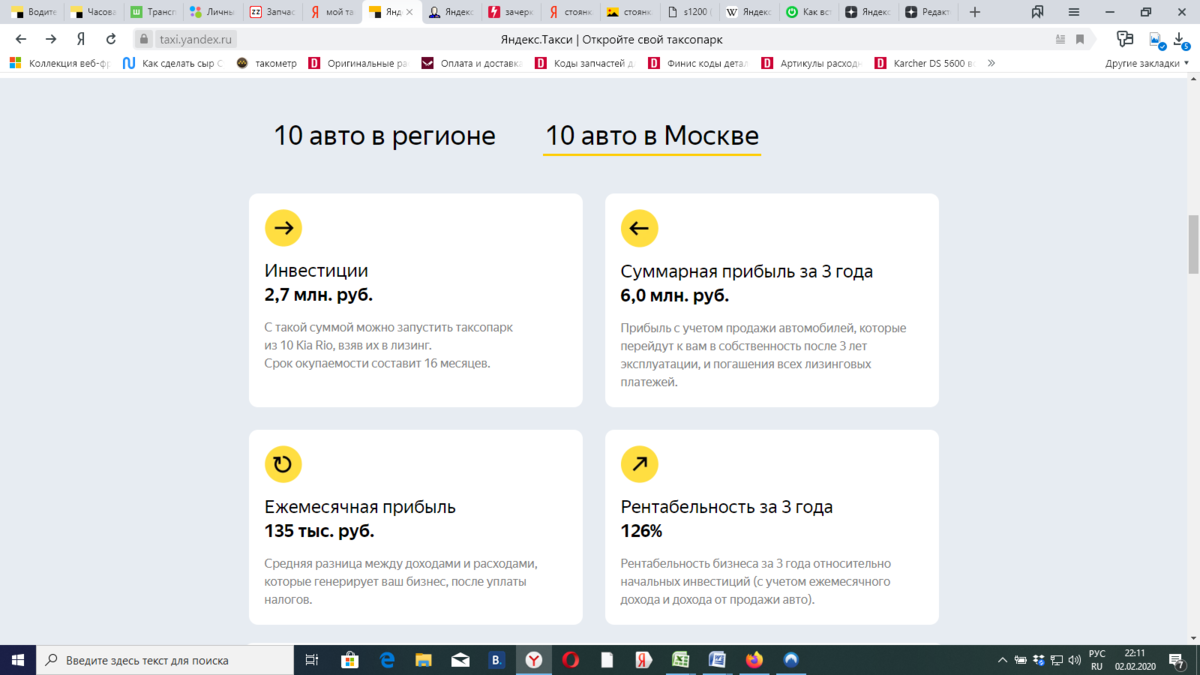The height and width of the screenshot is (675, 1200).
Task: Switch to the 'Часова' browser tab
Action: tap(94, 12)
